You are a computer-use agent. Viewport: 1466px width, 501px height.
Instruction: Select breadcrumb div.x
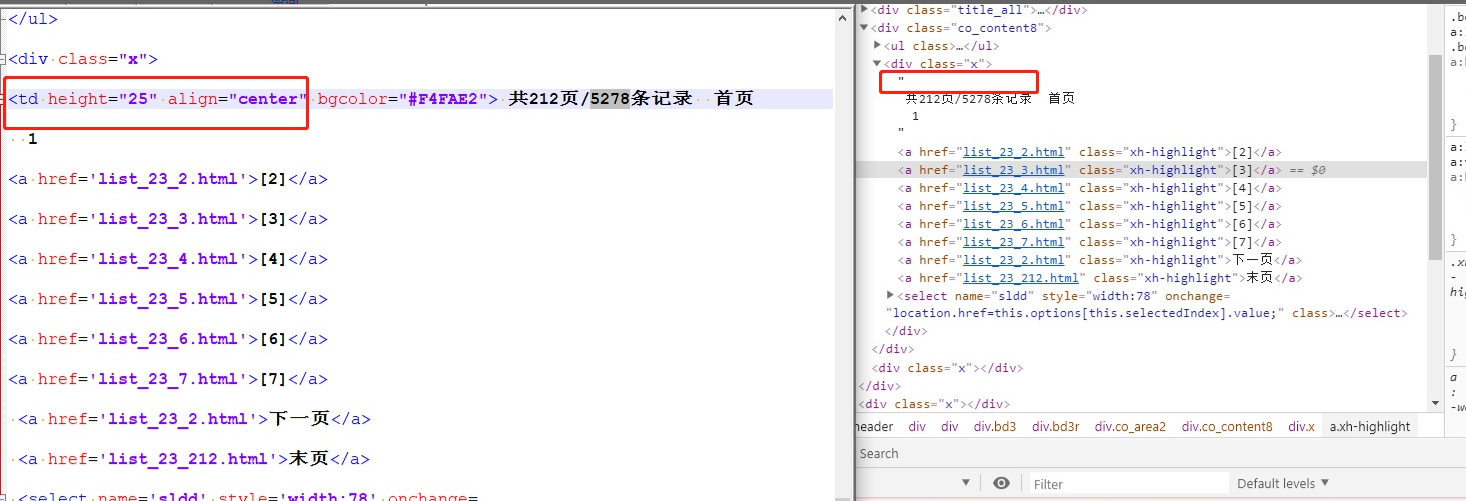[1301, 426]
